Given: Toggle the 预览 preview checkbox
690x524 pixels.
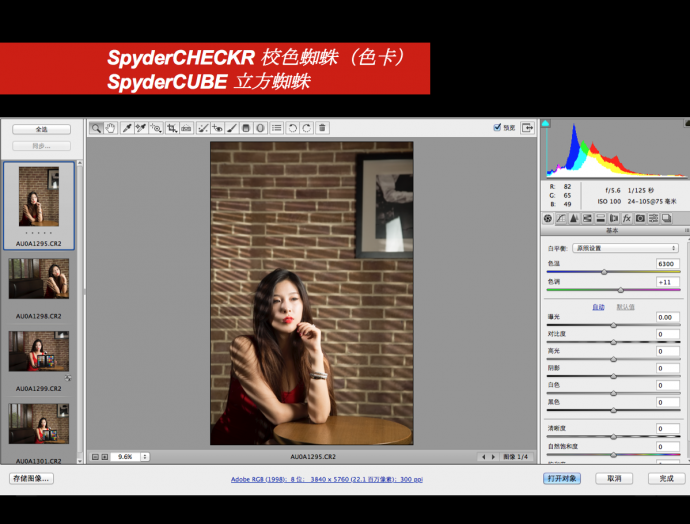Looking at the screenshot, I should tap(497, 128).
